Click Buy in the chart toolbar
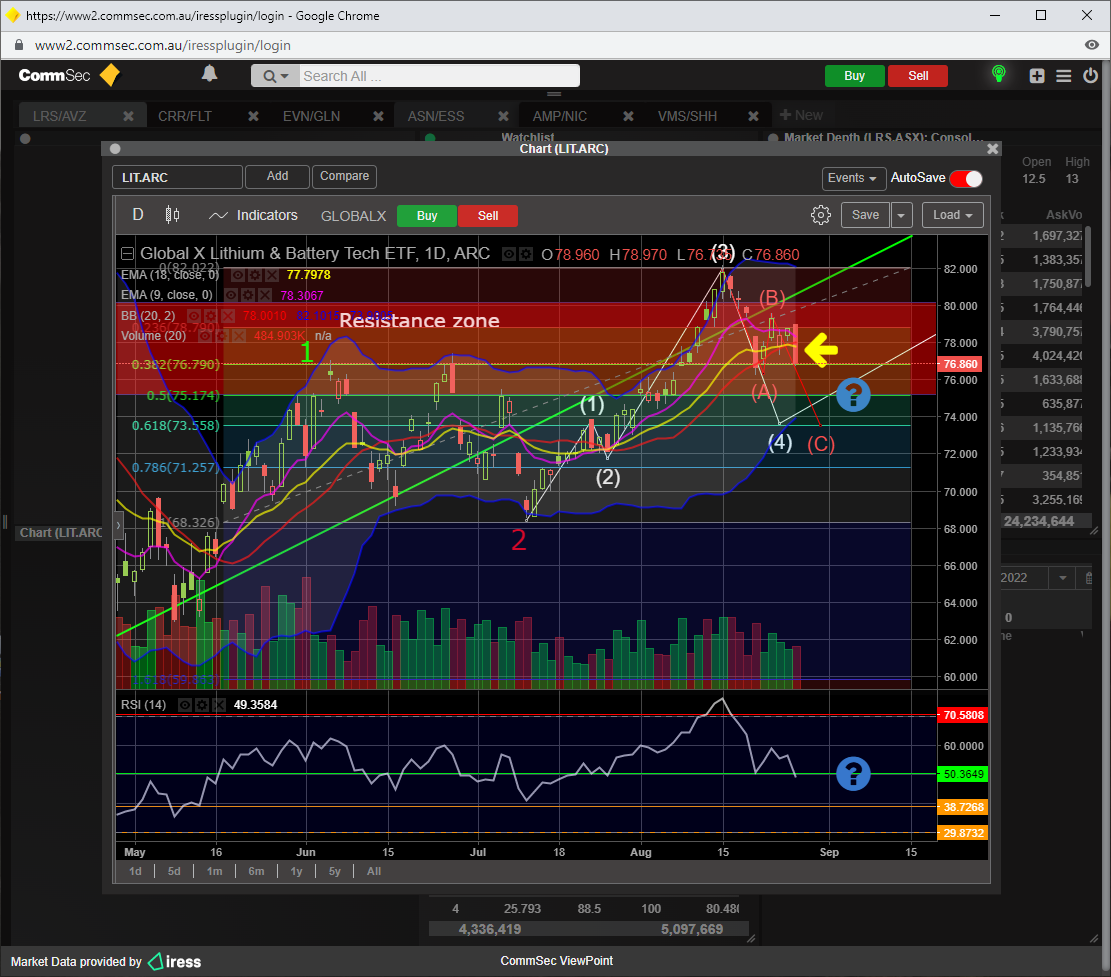 click(x=427, y=215)
